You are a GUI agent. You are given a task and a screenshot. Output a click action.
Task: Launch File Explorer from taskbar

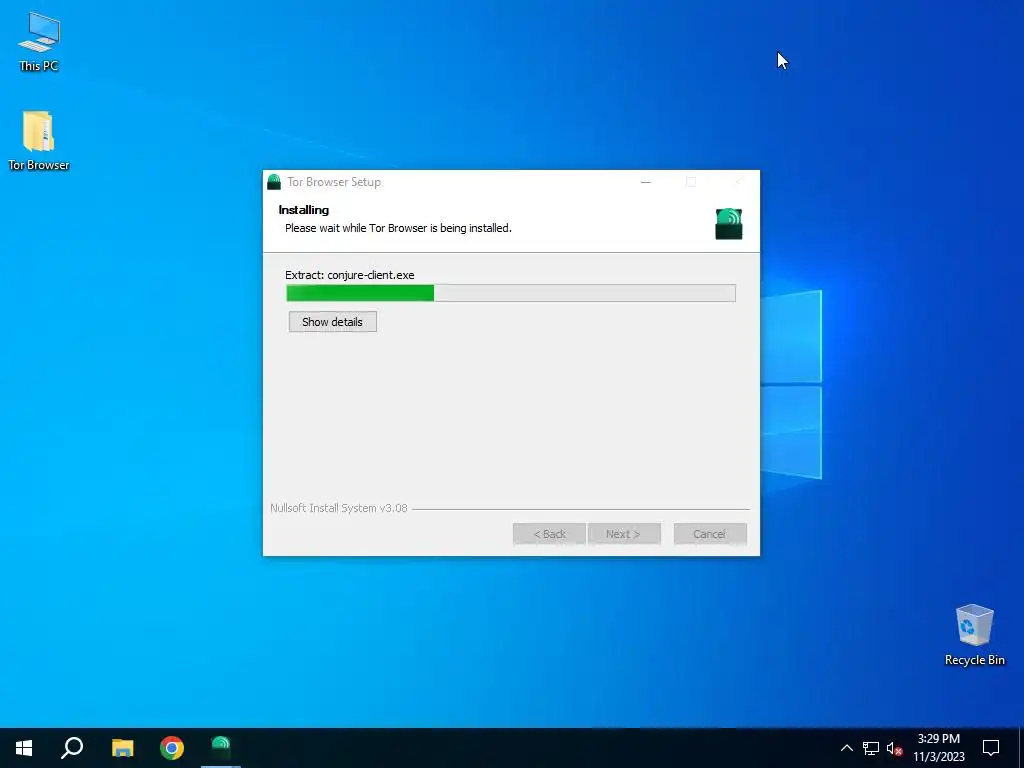tap(122, 748)
